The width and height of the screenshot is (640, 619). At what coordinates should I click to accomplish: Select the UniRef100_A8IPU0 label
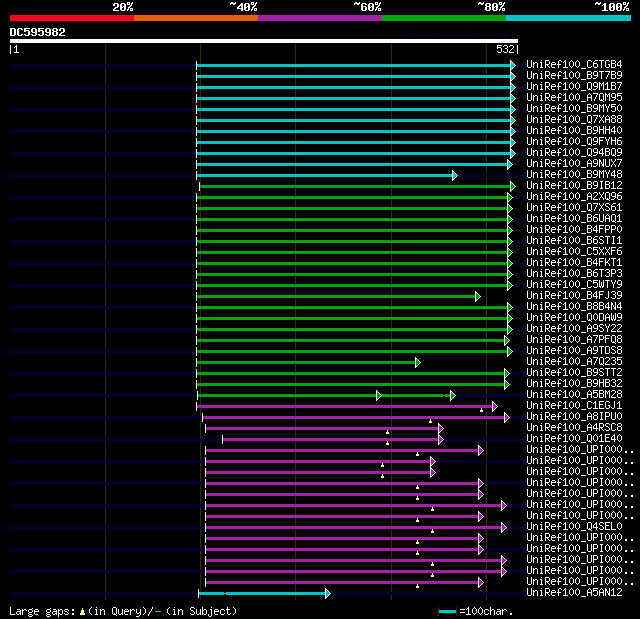[x=574, y=417]
